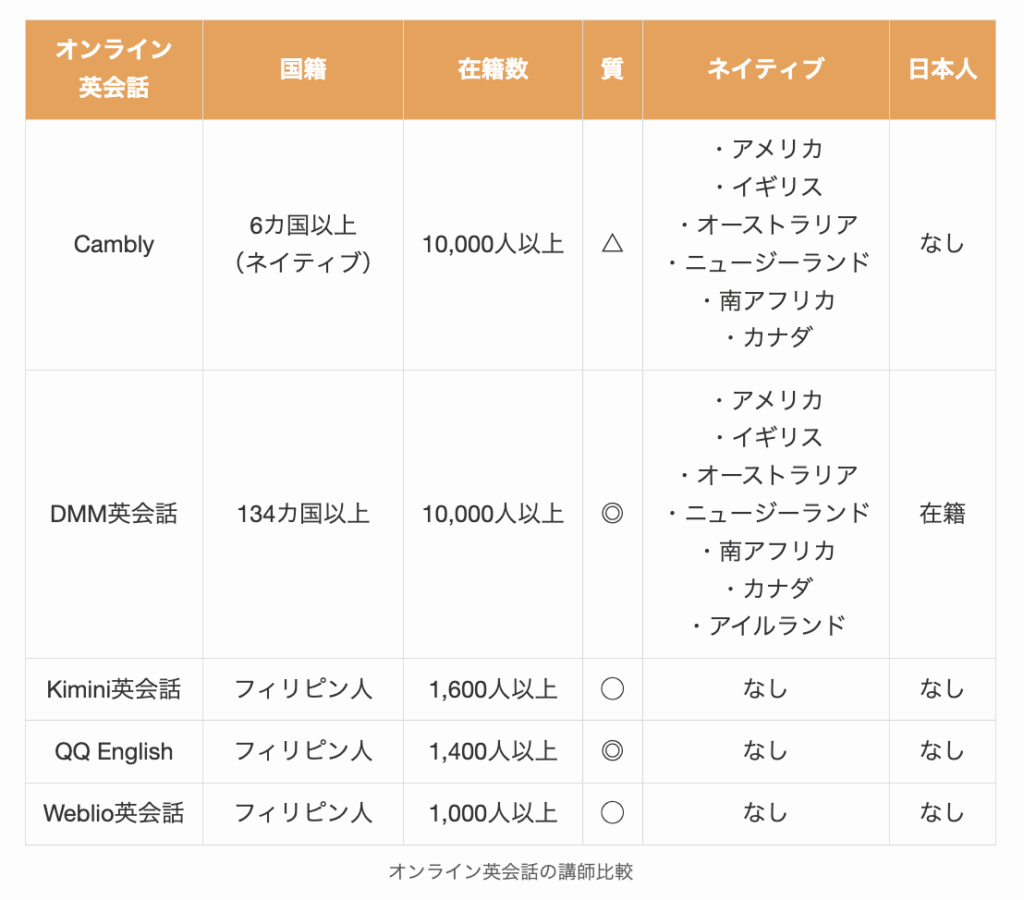
Task: Click the 在籍数 column header
Action: pos(493,69)
